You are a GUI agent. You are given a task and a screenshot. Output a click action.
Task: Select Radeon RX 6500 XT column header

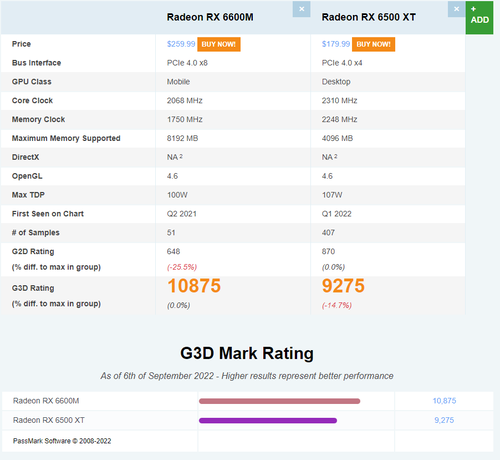369,17
